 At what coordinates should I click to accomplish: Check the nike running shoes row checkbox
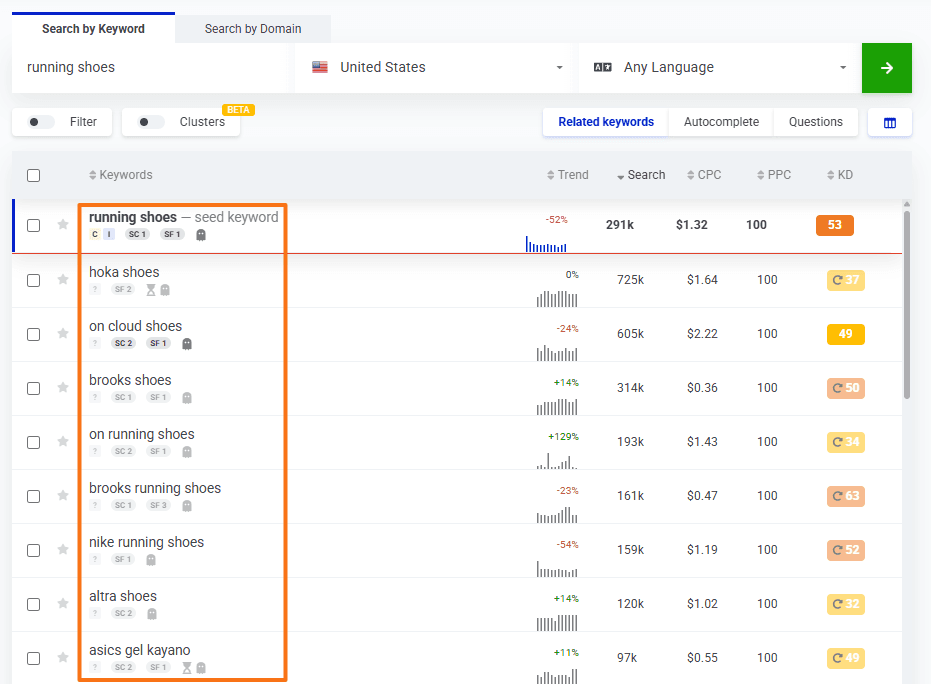coord(34,550)
